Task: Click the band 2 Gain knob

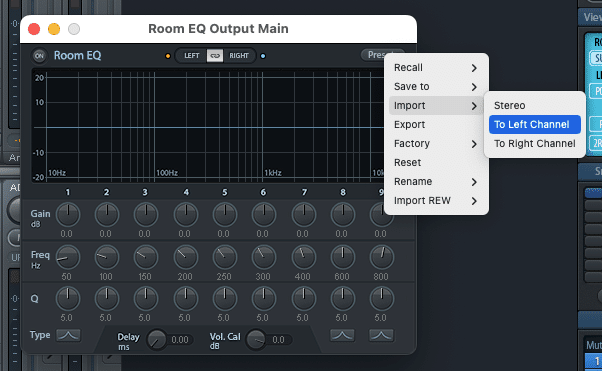Action: tap(107, 215)
